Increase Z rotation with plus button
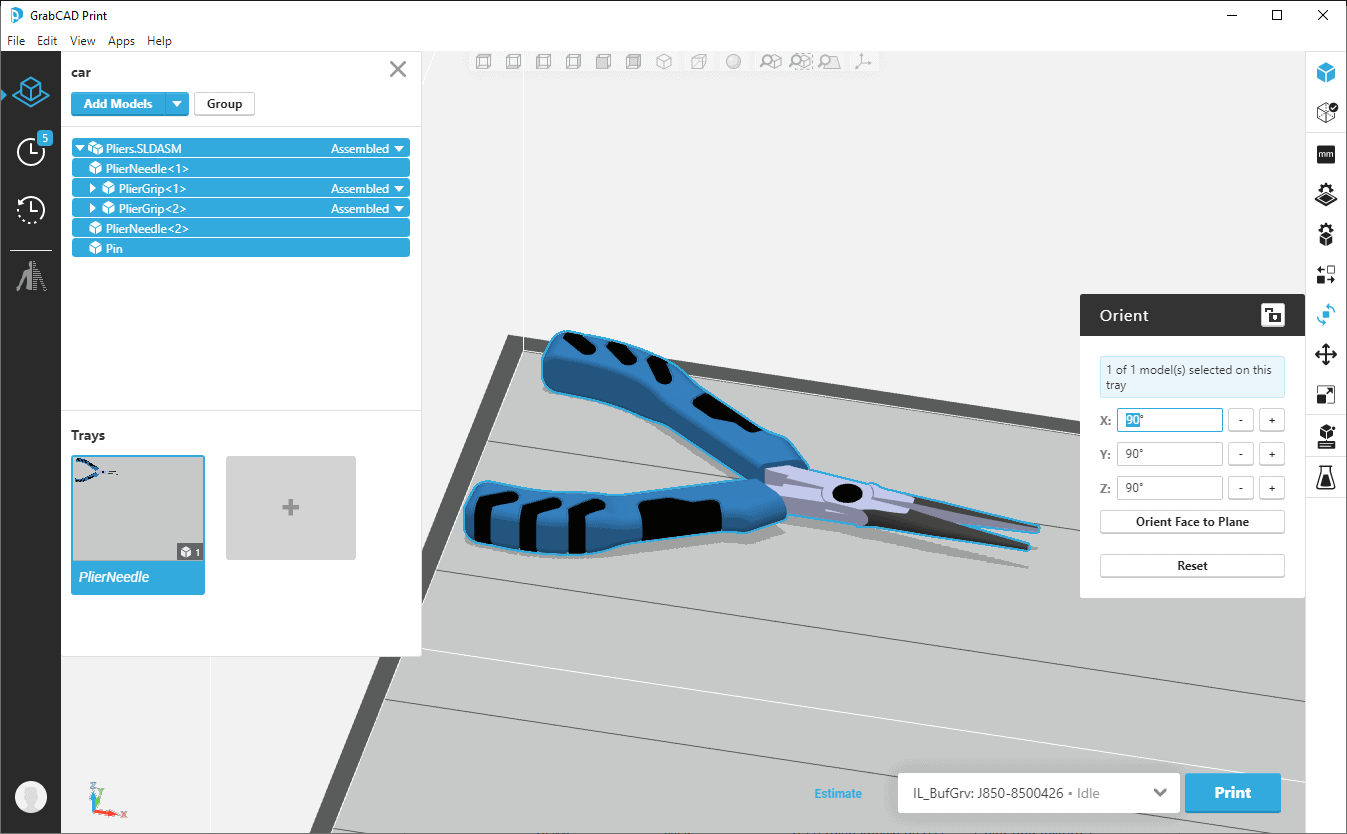 click(x=1271, y=488)
